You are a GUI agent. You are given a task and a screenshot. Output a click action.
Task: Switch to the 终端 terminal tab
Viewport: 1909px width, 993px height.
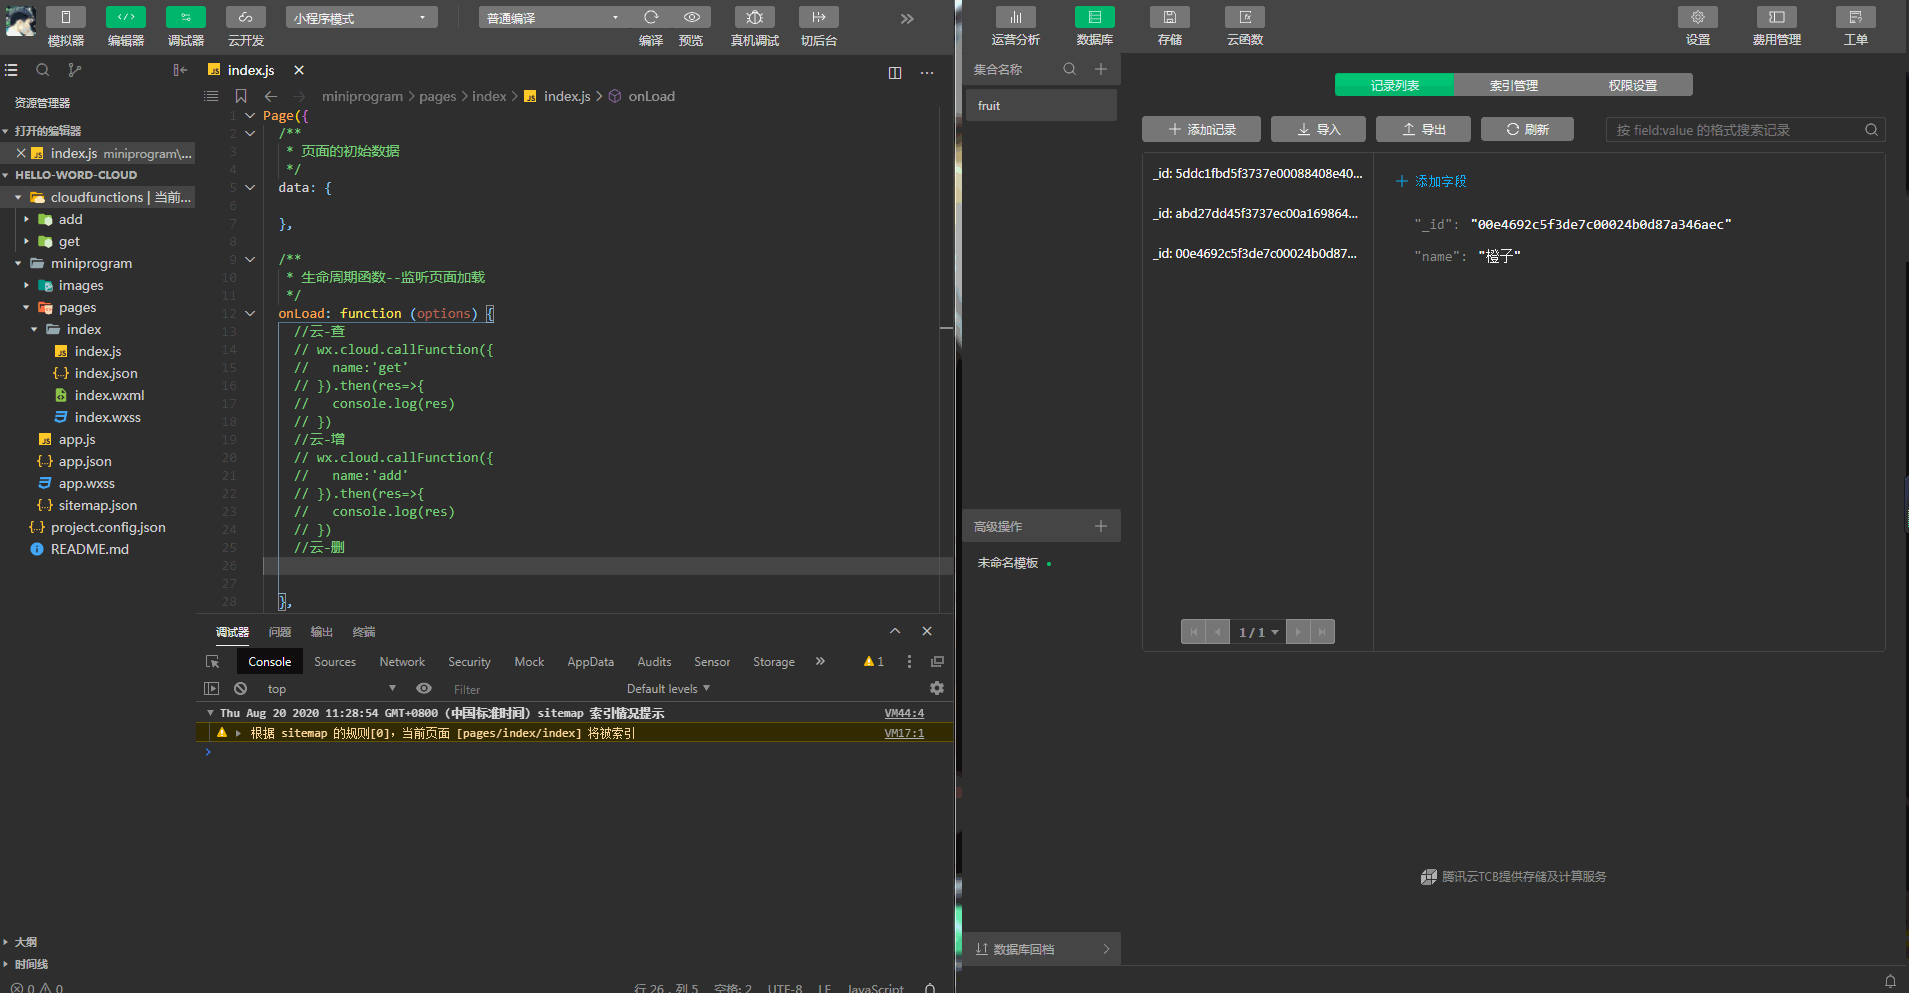tap(364, 632)
